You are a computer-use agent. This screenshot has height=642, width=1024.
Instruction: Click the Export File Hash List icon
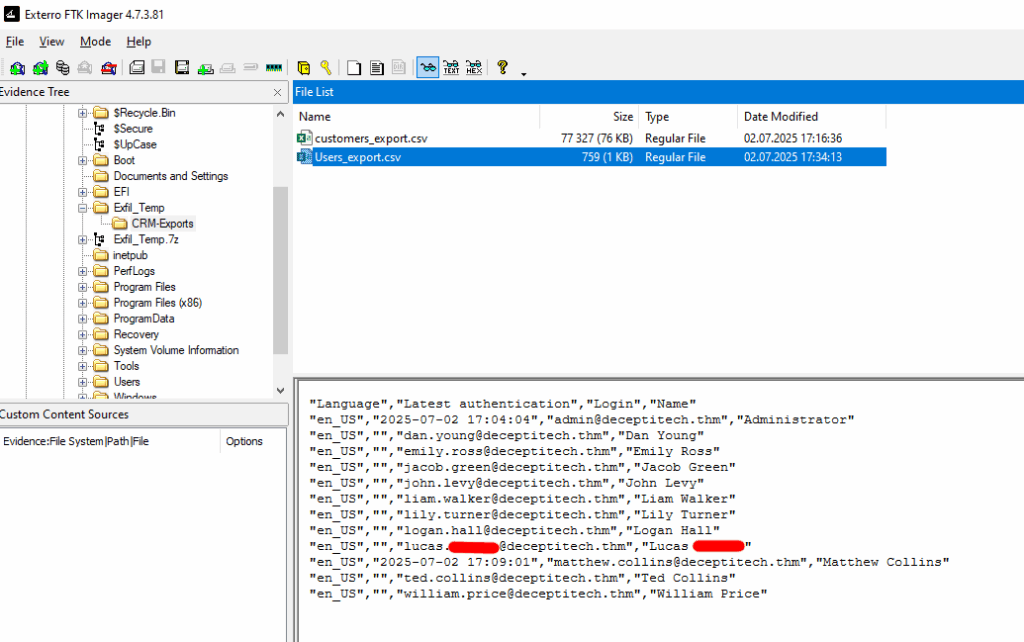(377, 67)
